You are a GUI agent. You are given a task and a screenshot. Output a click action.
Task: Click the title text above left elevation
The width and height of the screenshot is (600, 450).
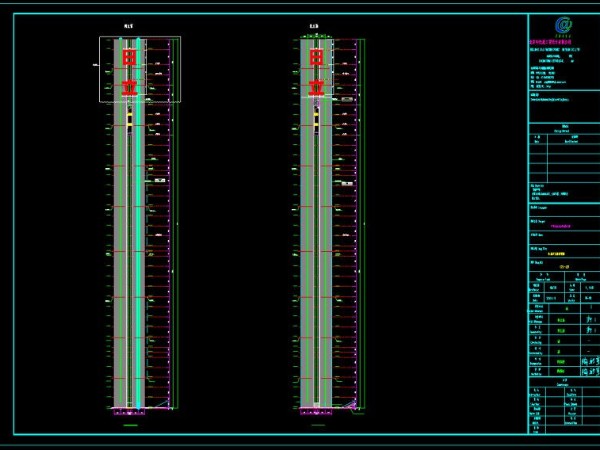click(129, 26)
